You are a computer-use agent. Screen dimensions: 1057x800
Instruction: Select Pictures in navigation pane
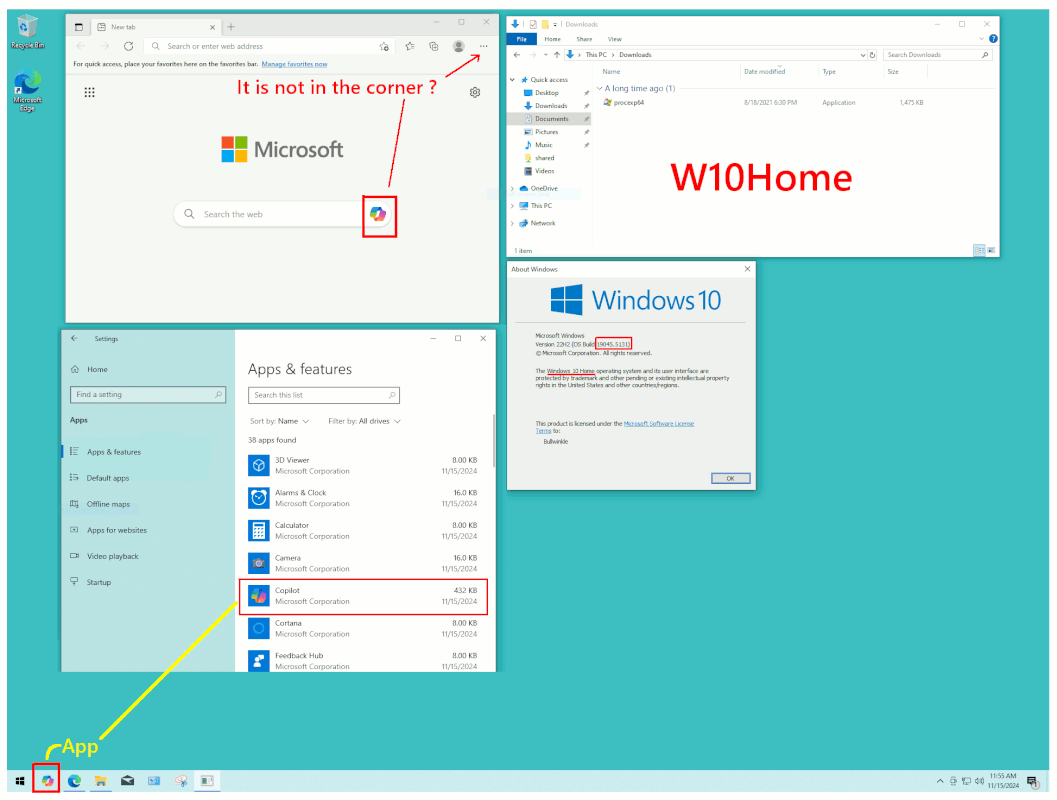pyautogui.click(x=547, y=132)
